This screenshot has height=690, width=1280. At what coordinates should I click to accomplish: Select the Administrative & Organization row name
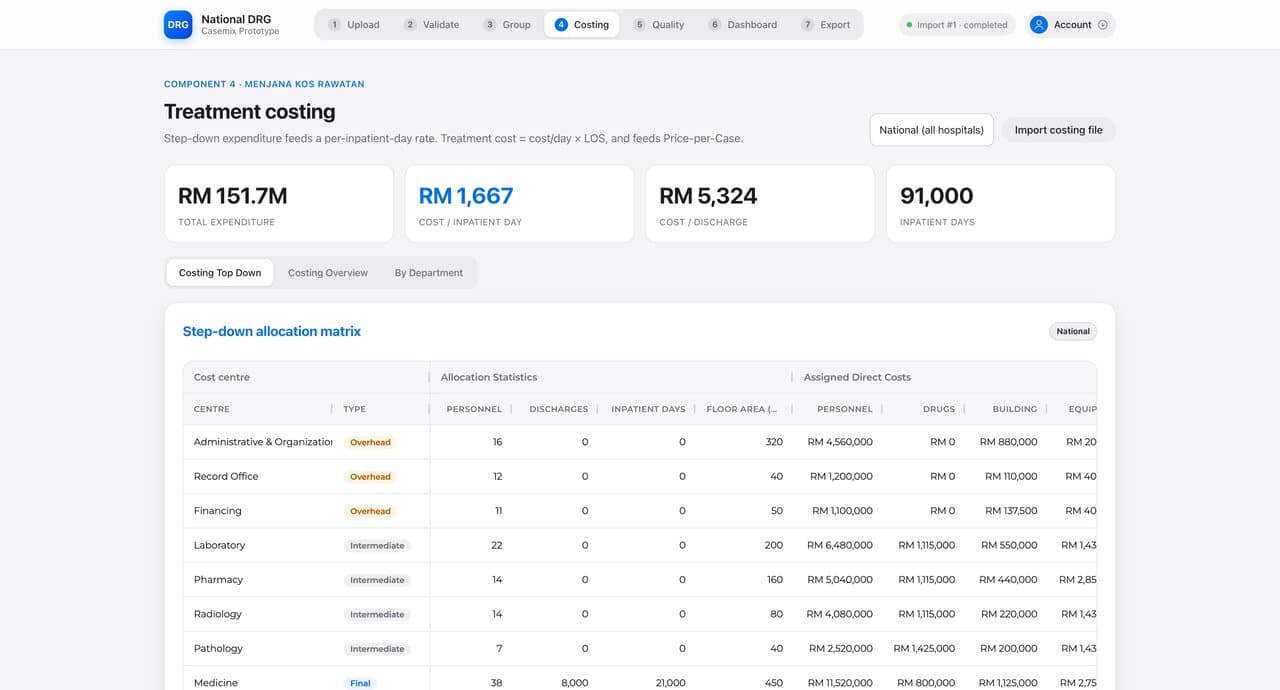pos(263,442)
